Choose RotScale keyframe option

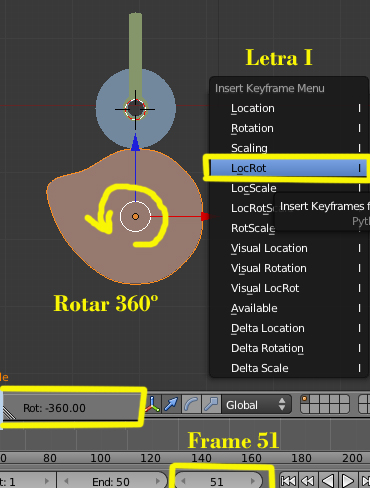(x=253, y=228)
